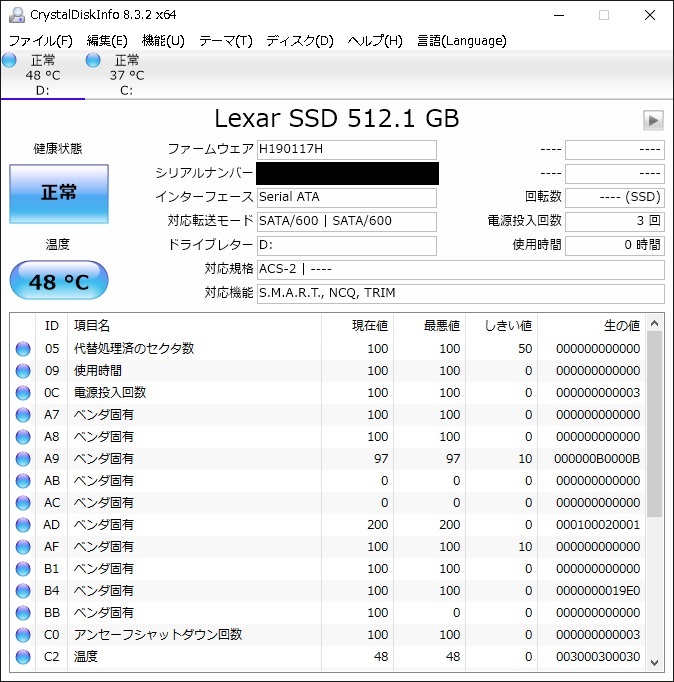Click the status orb for ID C2 row
The height and width of the screenshot is (682, 674).
tap(23, 657)
